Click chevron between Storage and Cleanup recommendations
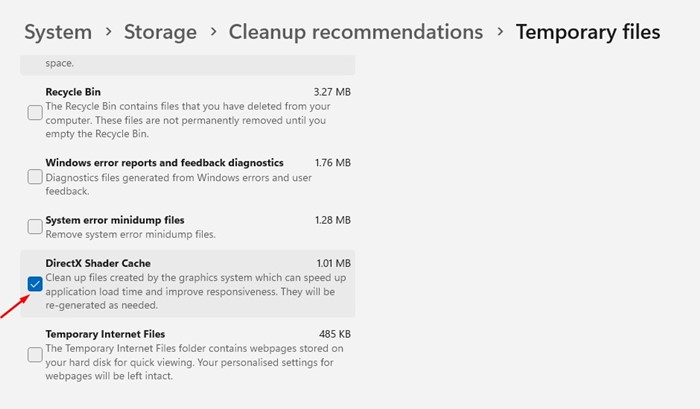This screenshot has width=700, height=409. 213,33
